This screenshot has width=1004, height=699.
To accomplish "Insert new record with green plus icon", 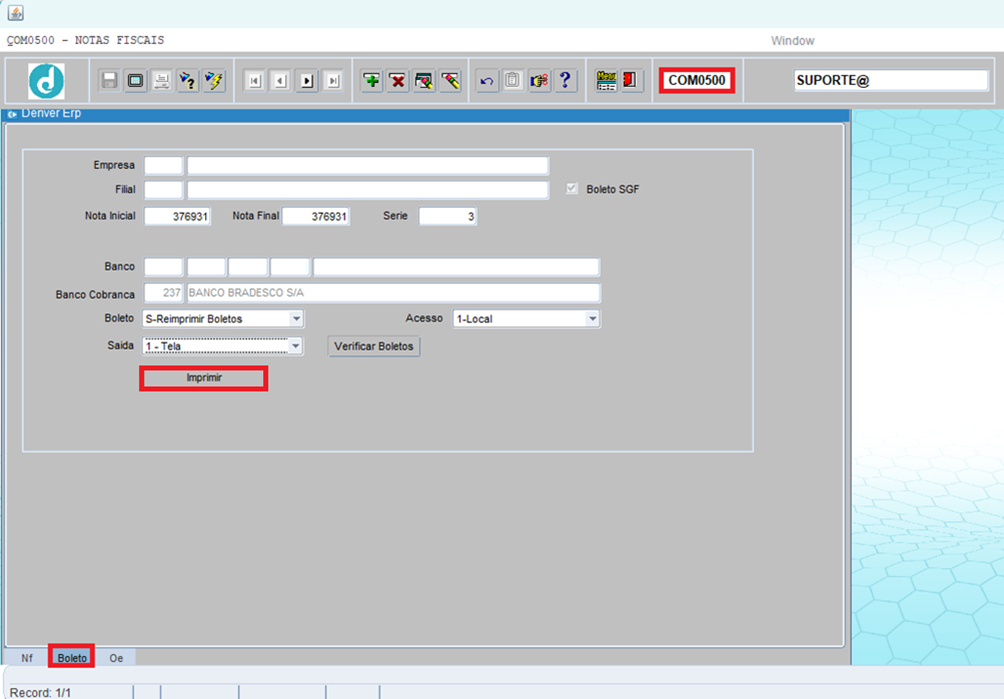I will (372, 81).
